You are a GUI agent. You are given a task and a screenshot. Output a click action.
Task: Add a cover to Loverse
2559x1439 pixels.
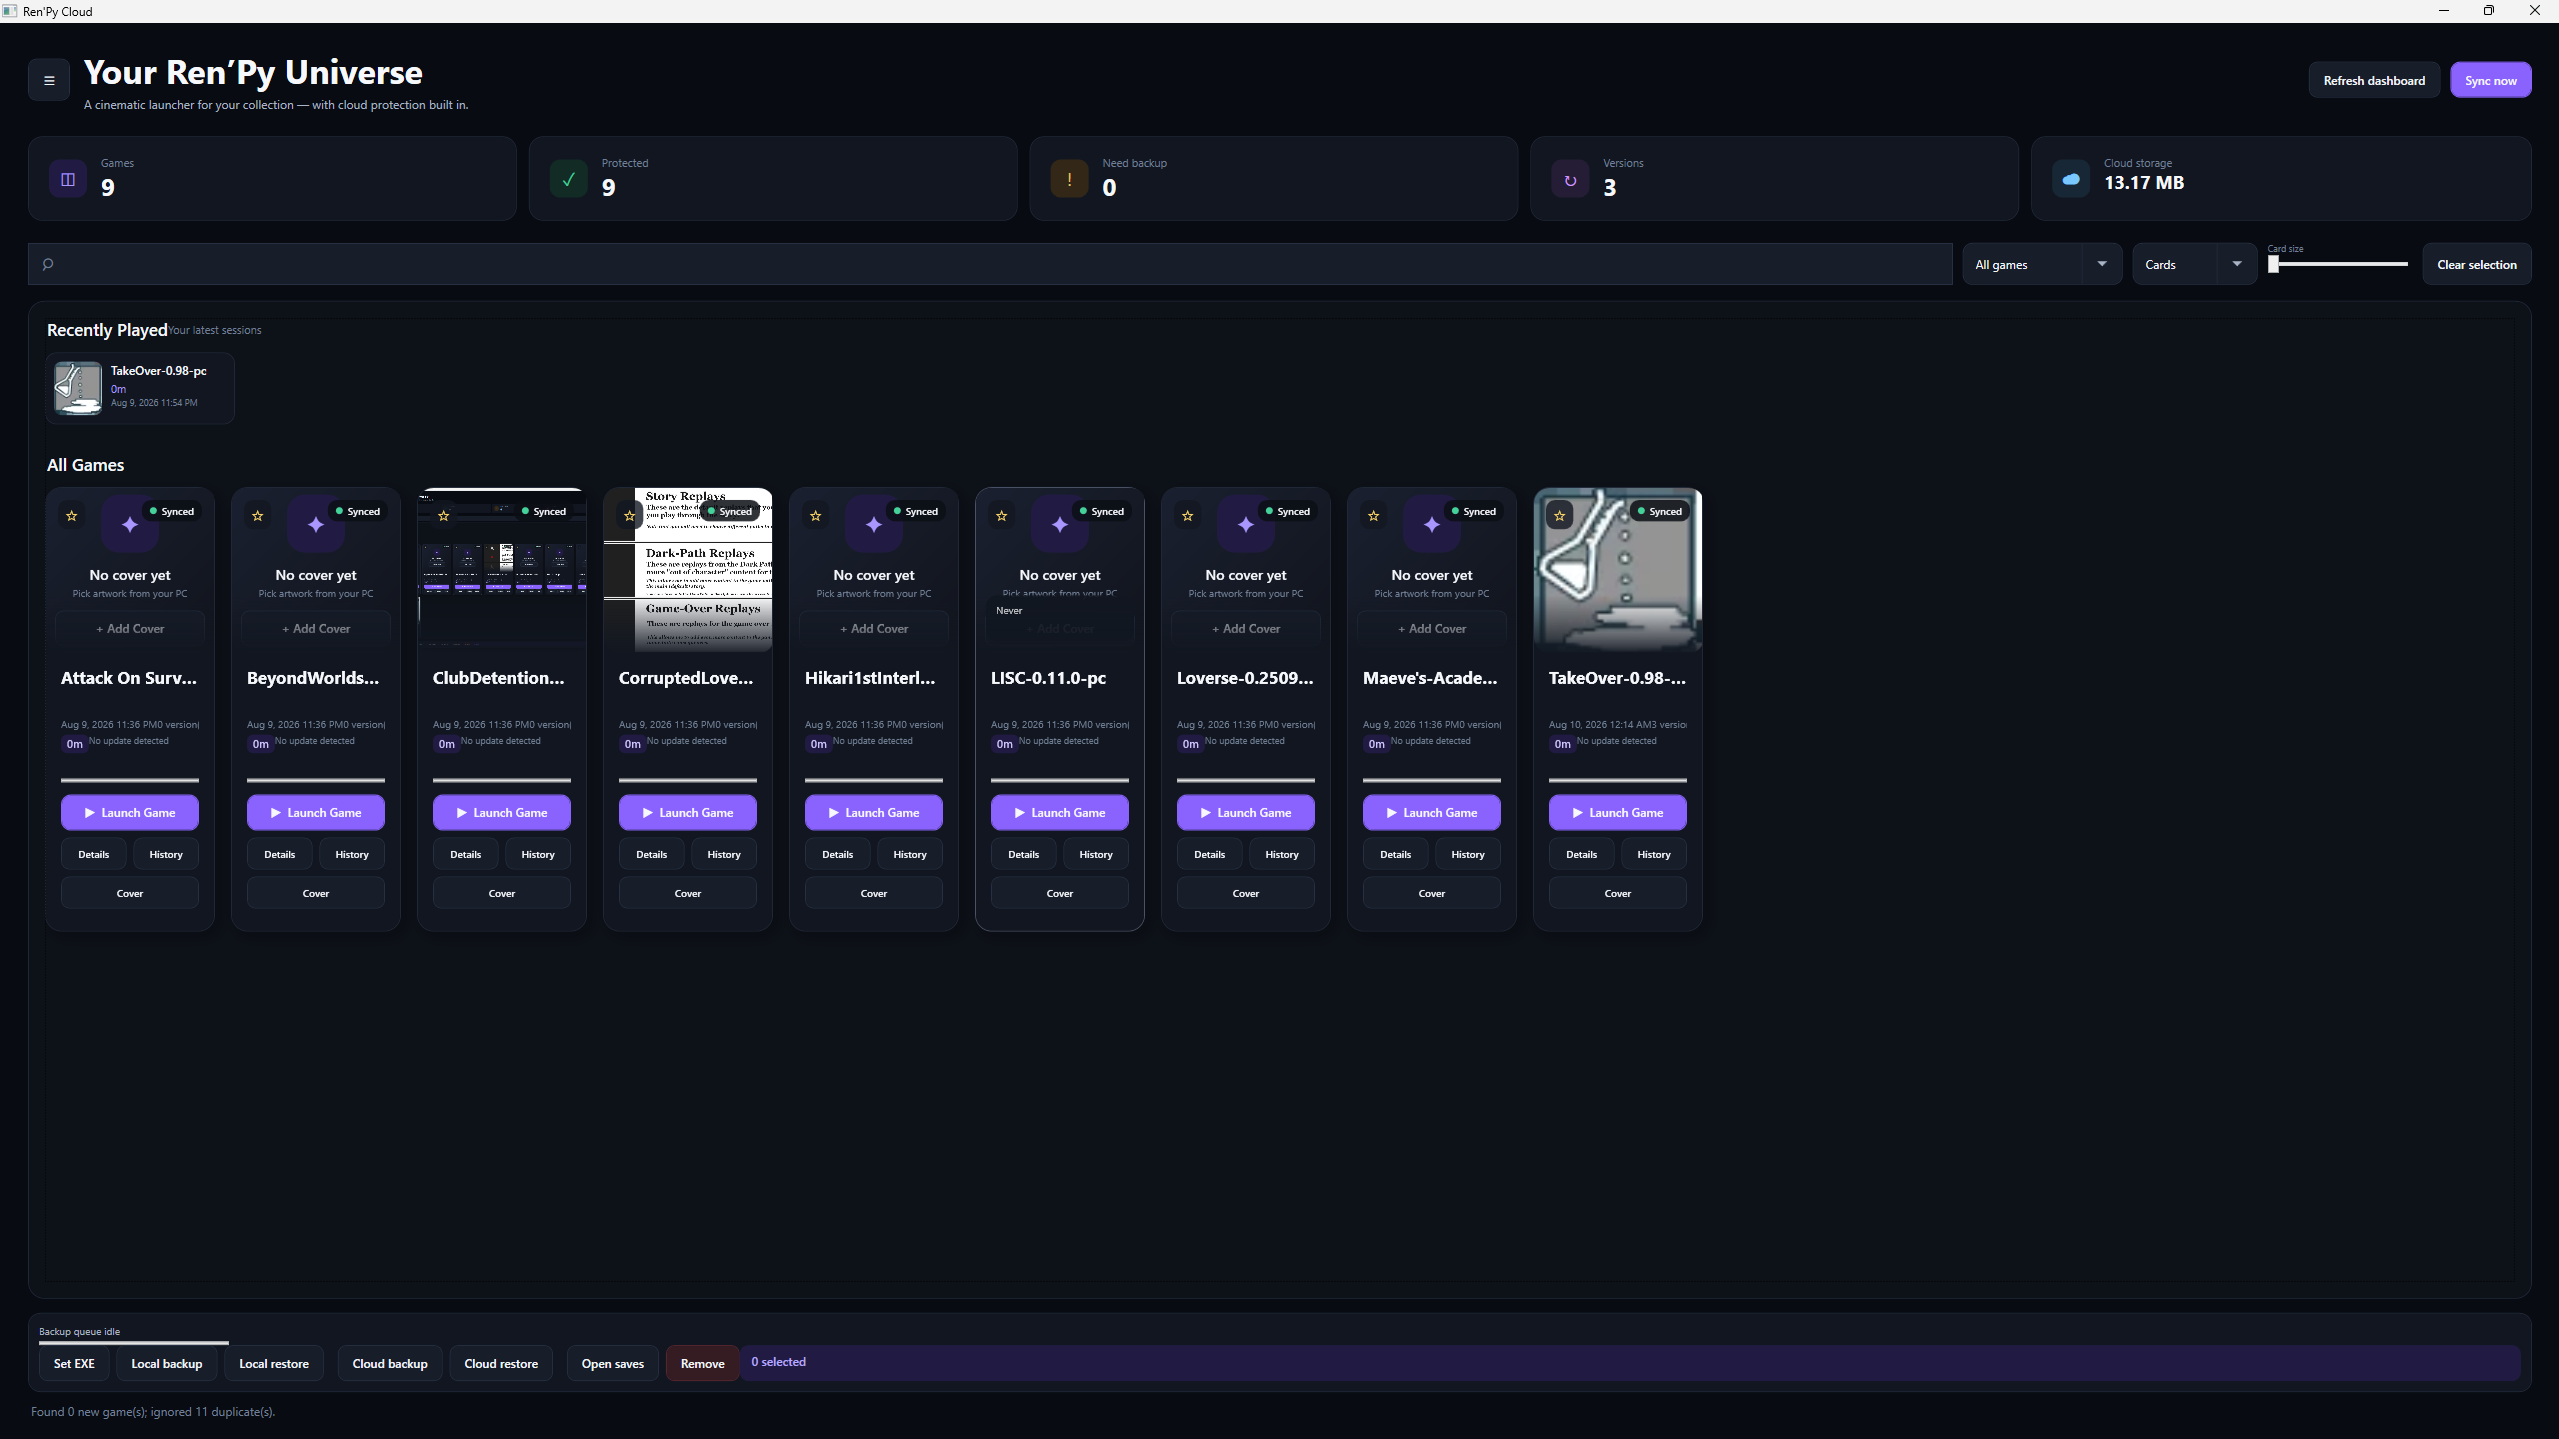(x=1246, y=629)
